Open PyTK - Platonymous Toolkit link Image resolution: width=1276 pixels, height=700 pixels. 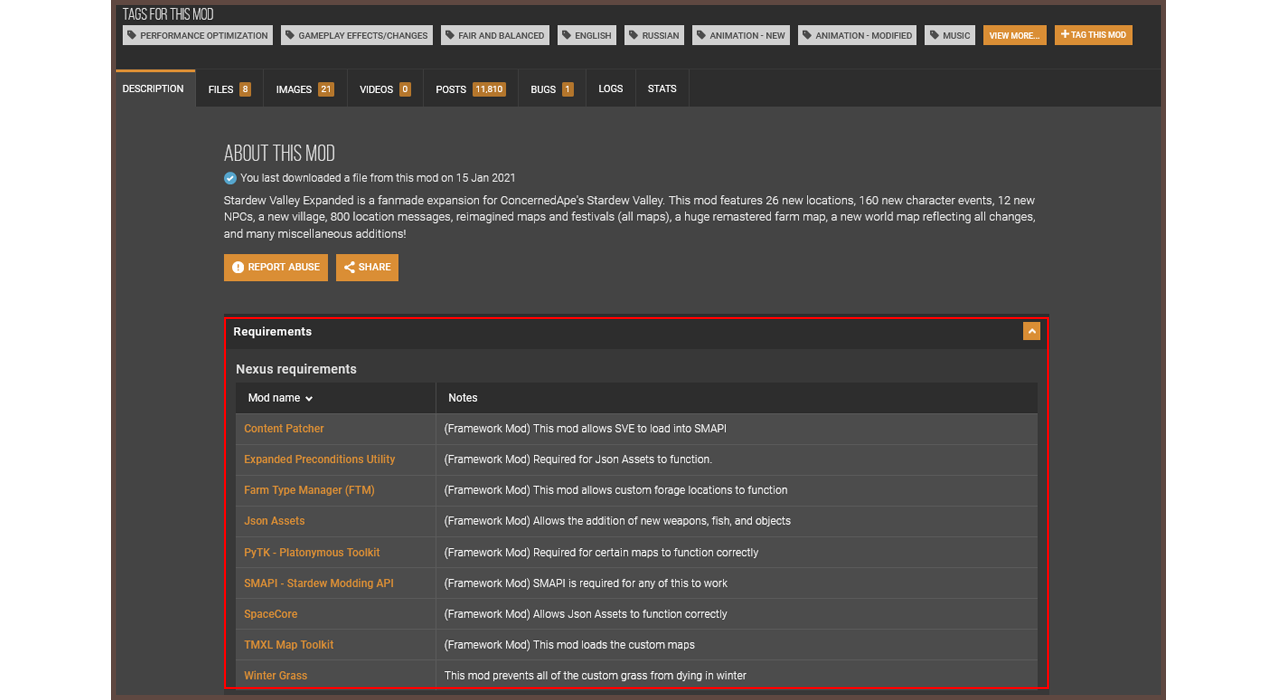(312, 552)
